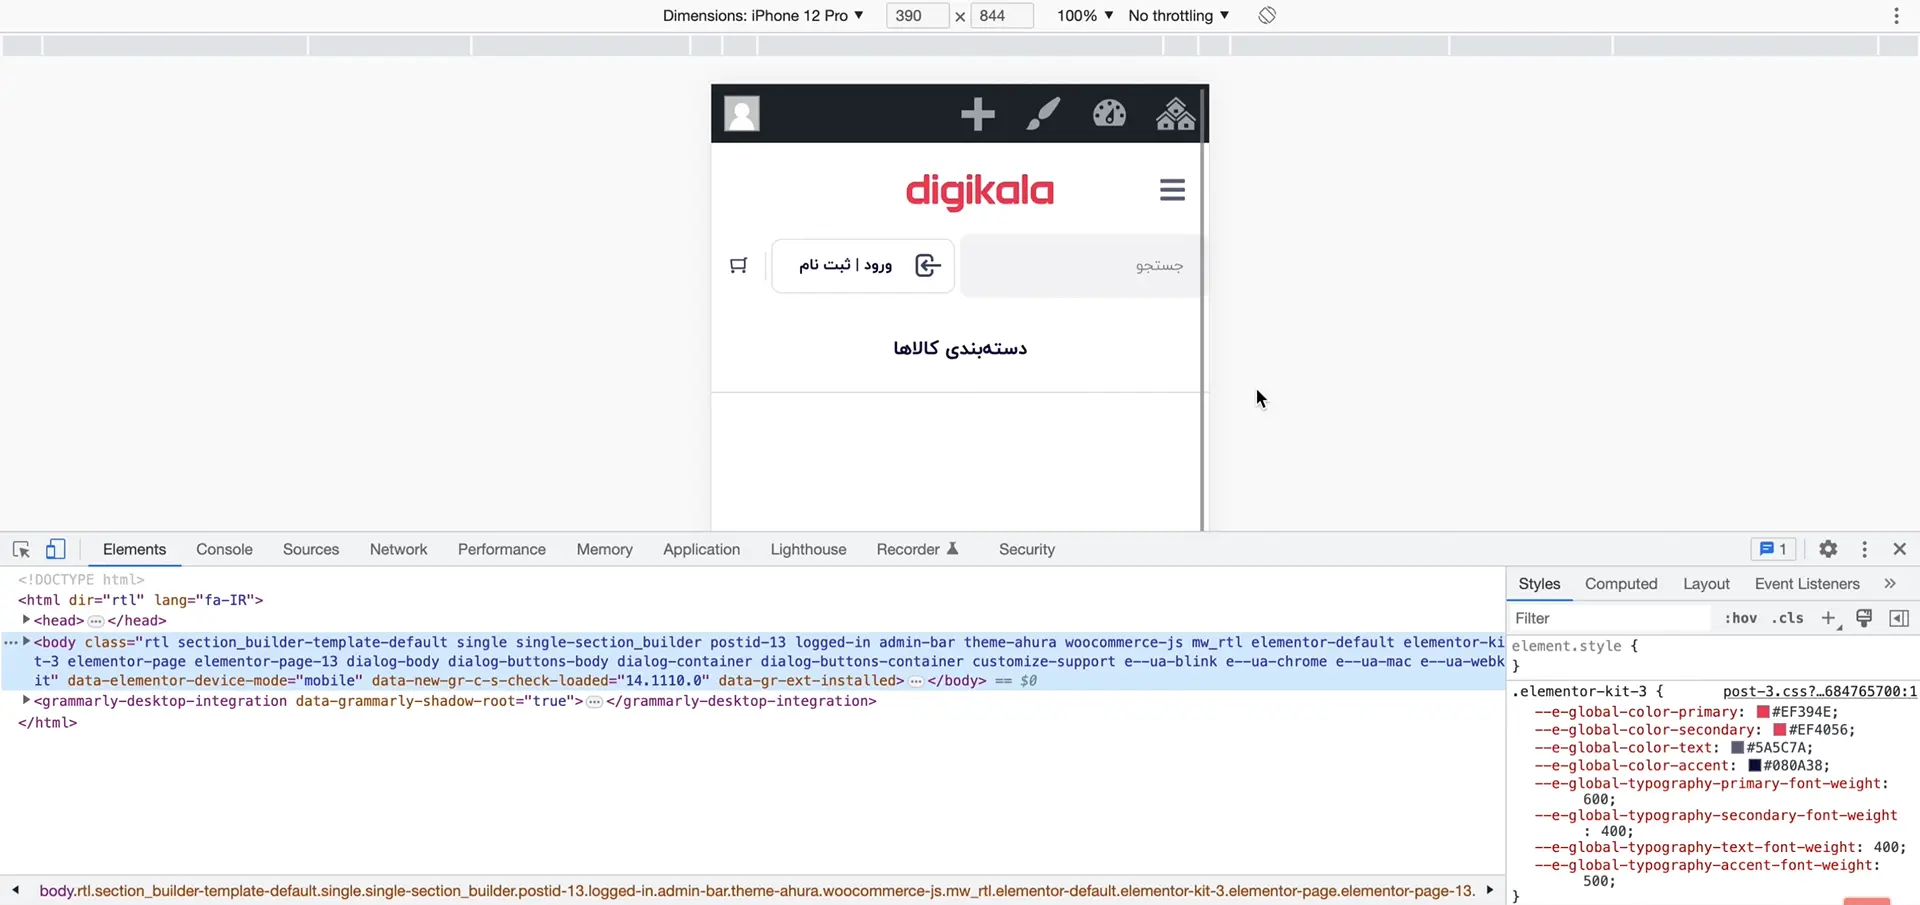Click the user avatar icon in admin bar
This screenshot has height=905, width=1920.
pos(741,113)
